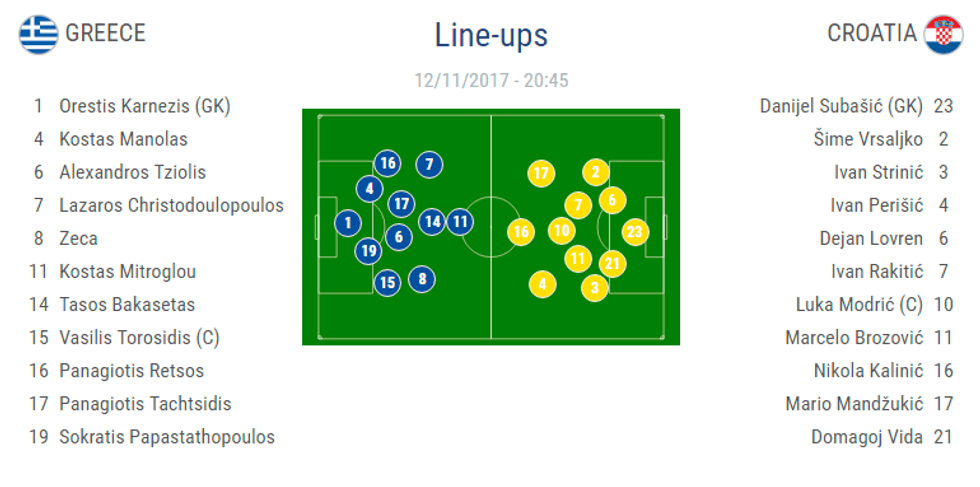980x487 pixels.
Task: Click the Line-ups heading
Action: 491,35
